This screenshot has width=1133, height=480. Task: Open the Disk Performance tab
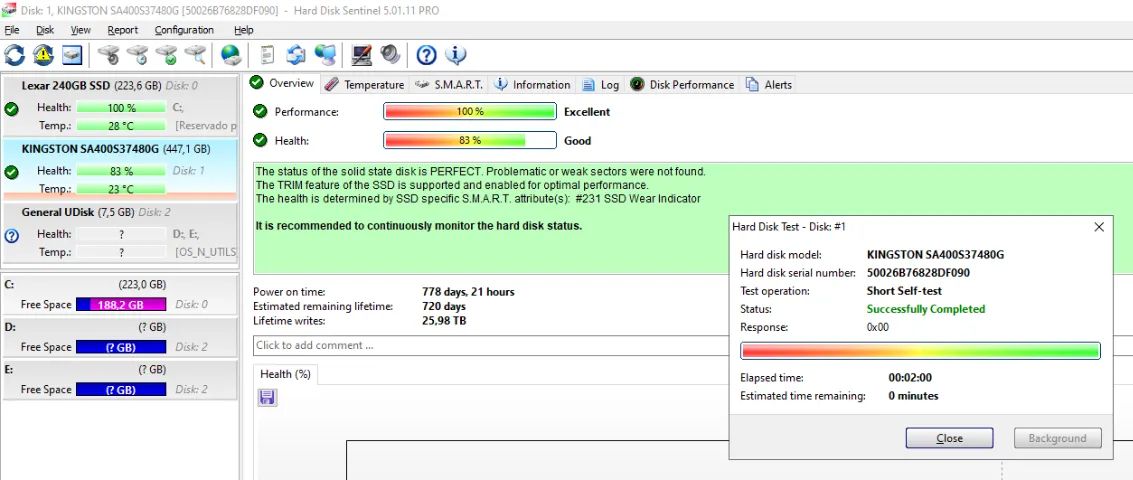682,85
